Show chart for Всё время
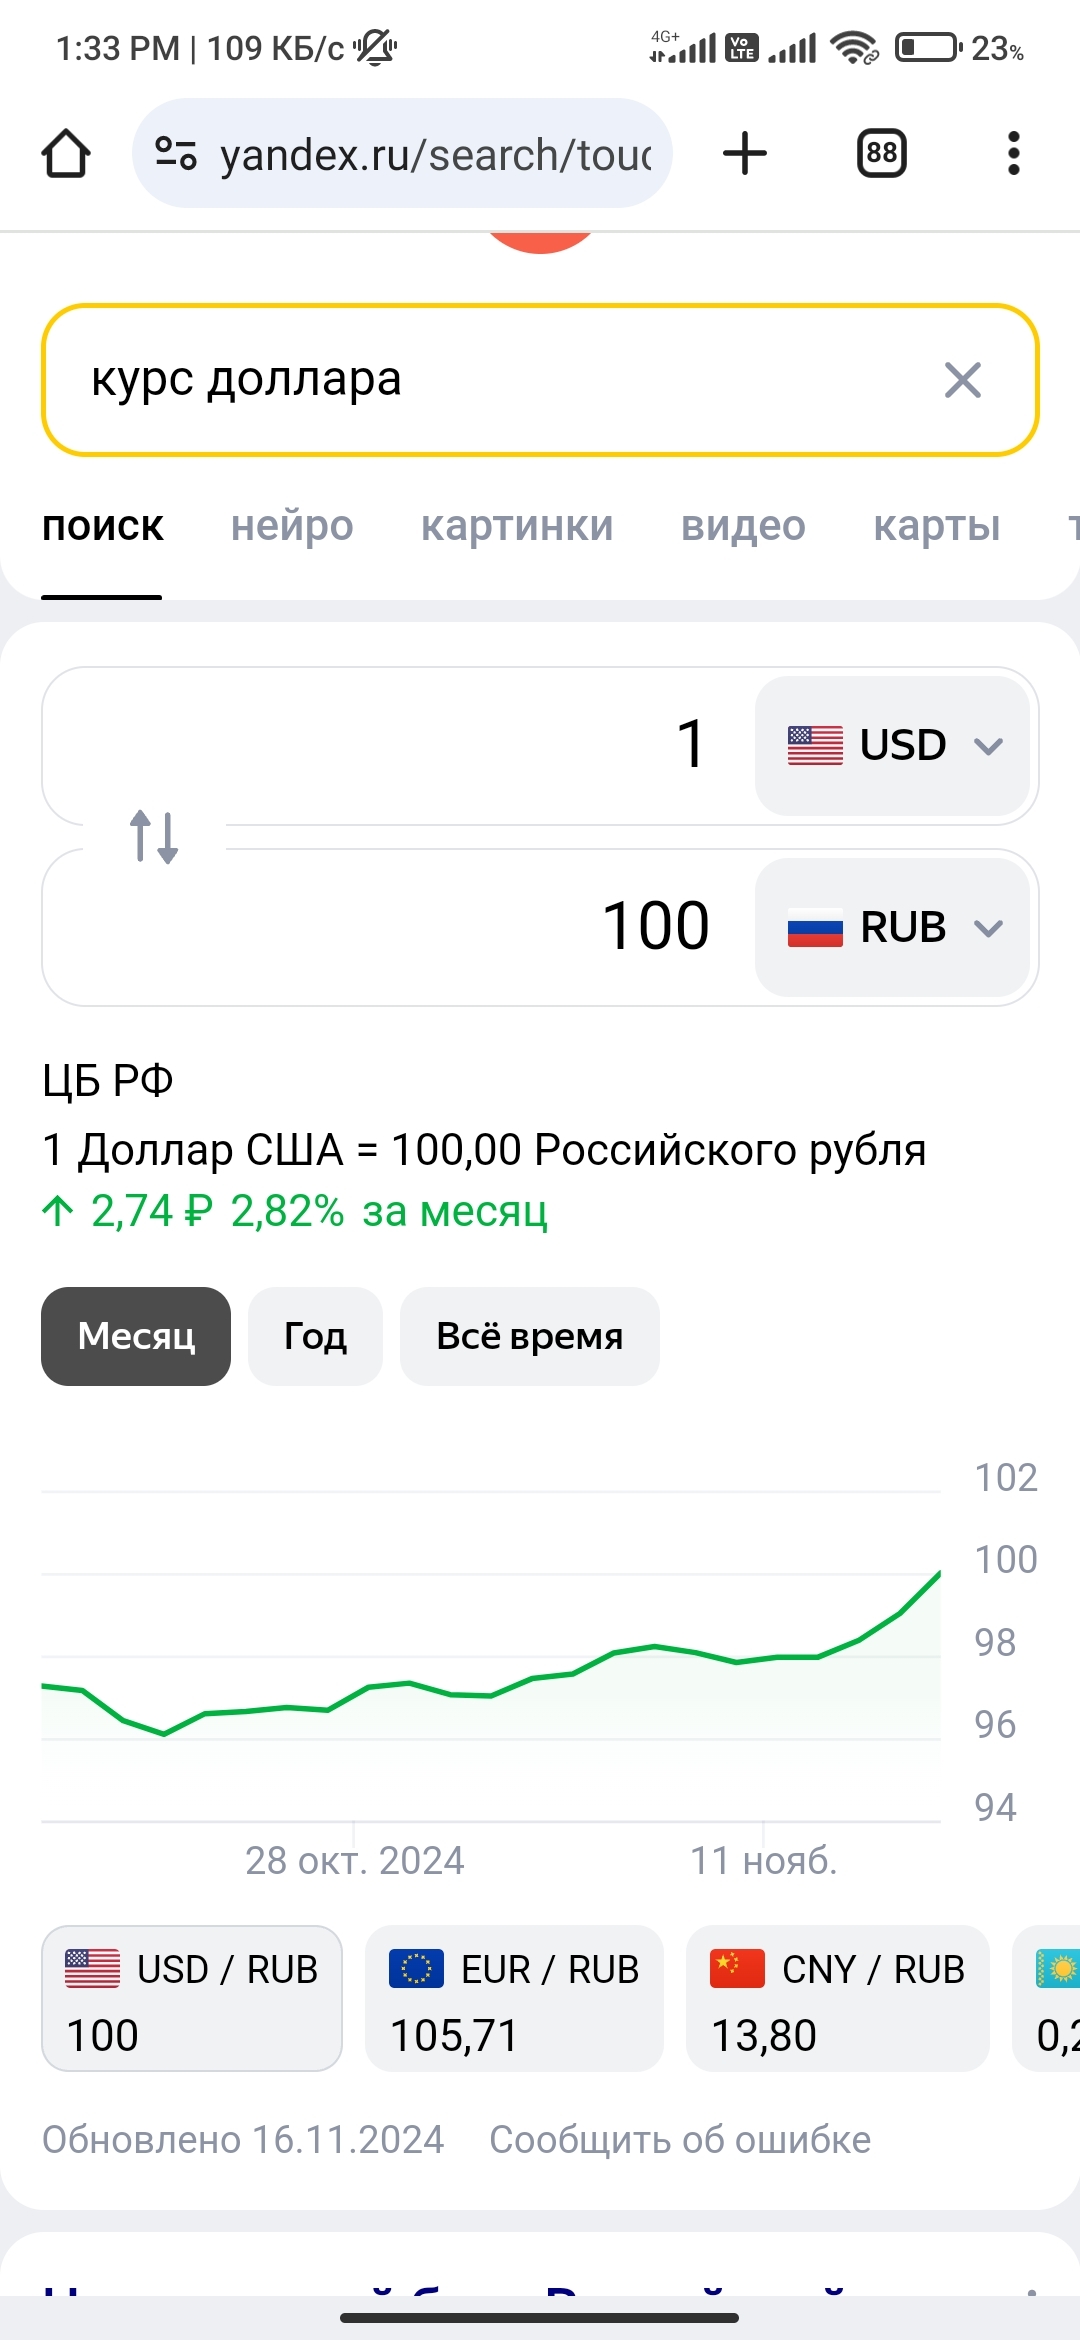The width and height of the screenshot is (1080, 2340). click(x=529, y=1336)
